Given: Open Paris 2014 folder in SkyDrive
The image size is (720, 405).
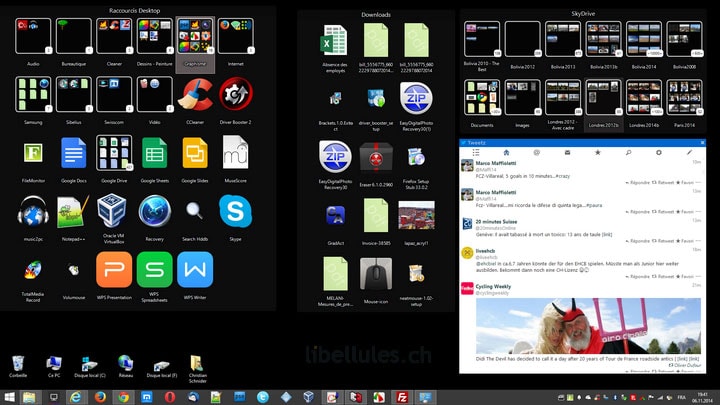Looking at the screenshot, I should (685, 97).
